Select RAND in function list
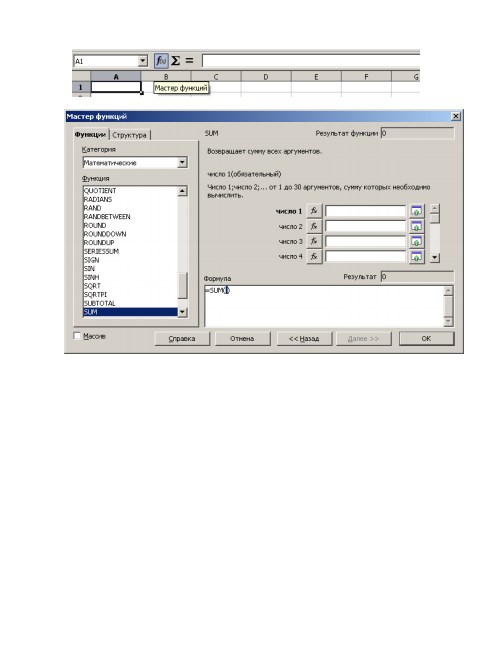Viewport: 502px width, 650px height. 130,208
